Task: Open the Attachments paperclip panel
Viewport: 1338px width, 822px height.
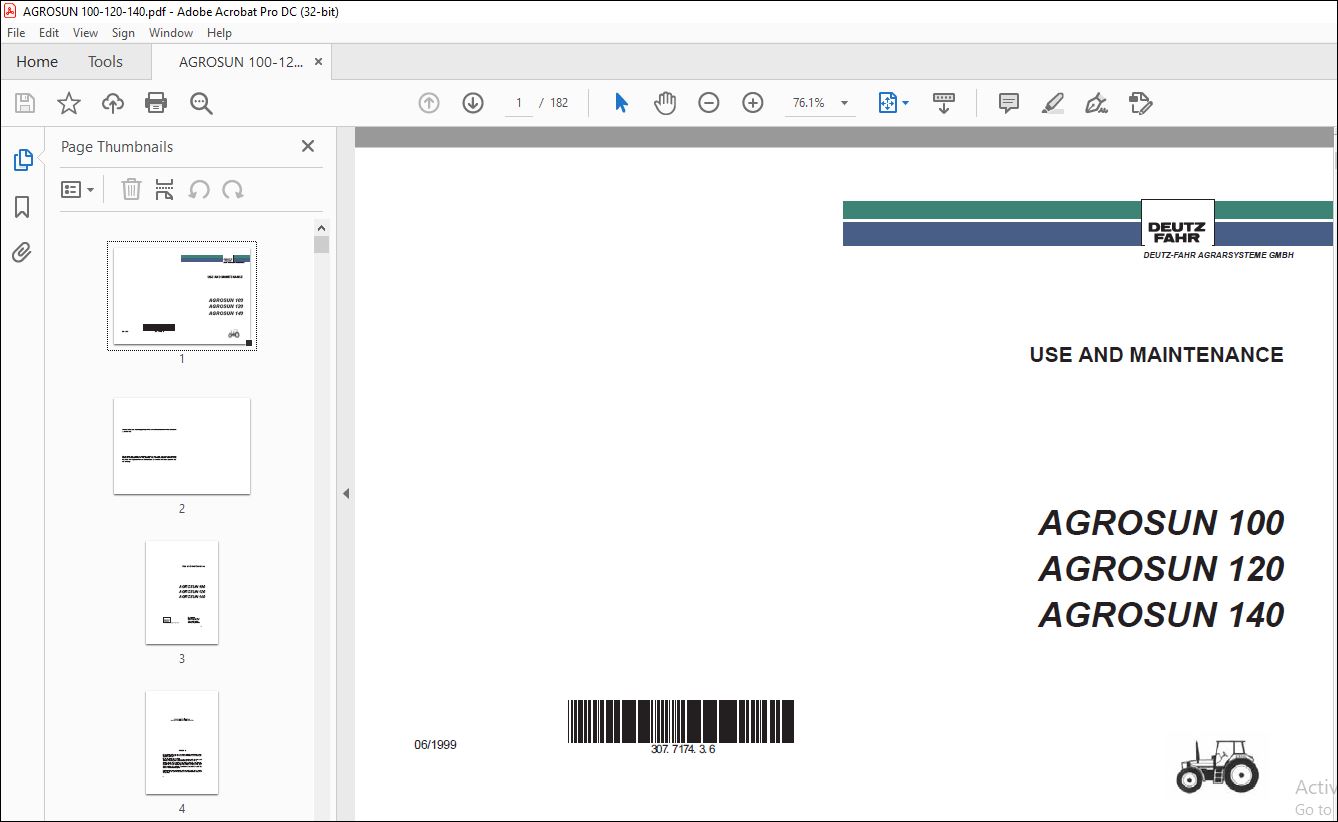Action: [22, 253]
